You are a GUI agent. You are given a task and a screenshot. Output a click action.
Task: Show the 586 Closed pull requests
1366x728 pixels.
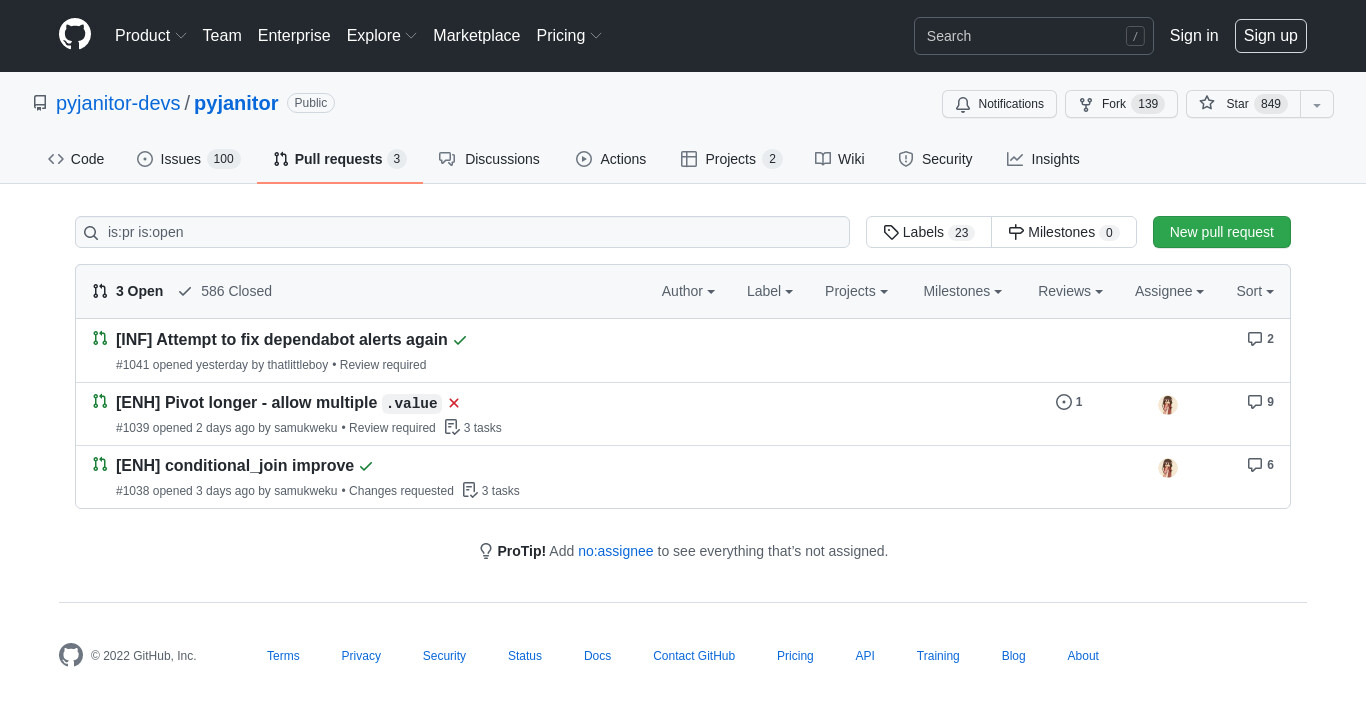tap(225, 291)
